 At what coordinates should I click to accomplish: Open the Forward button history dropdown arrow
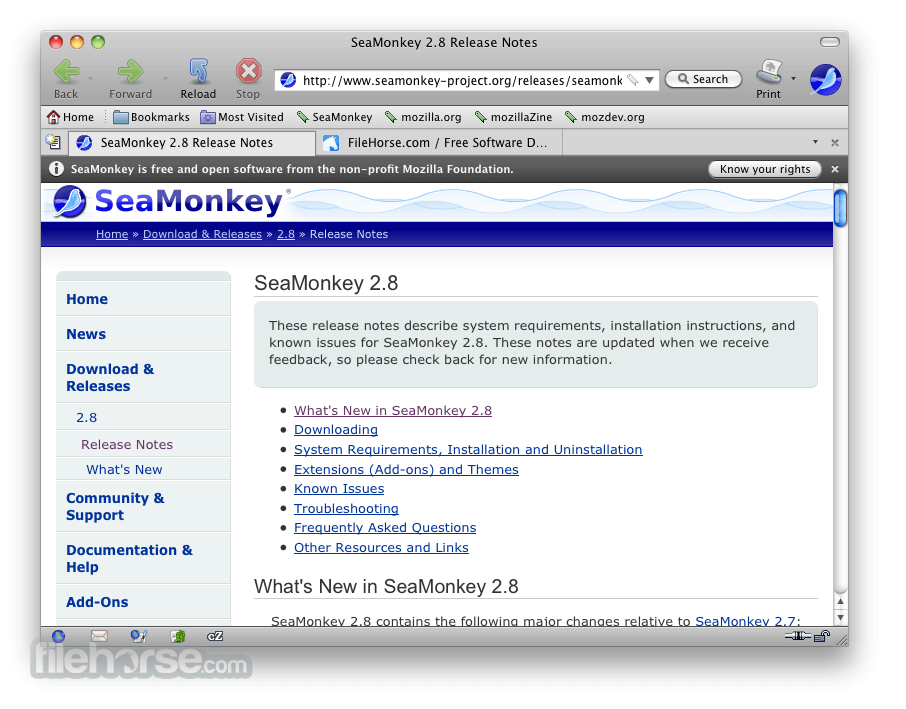pyautogui.click(x=165, y=78)
